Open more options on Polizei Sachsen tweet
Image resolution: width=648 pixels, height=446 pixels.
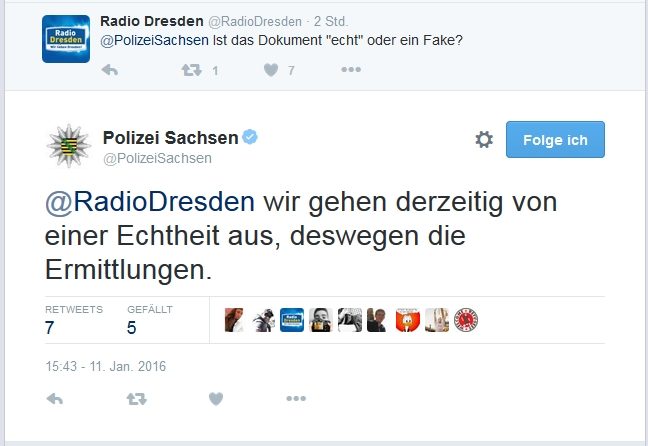(295, 399)
